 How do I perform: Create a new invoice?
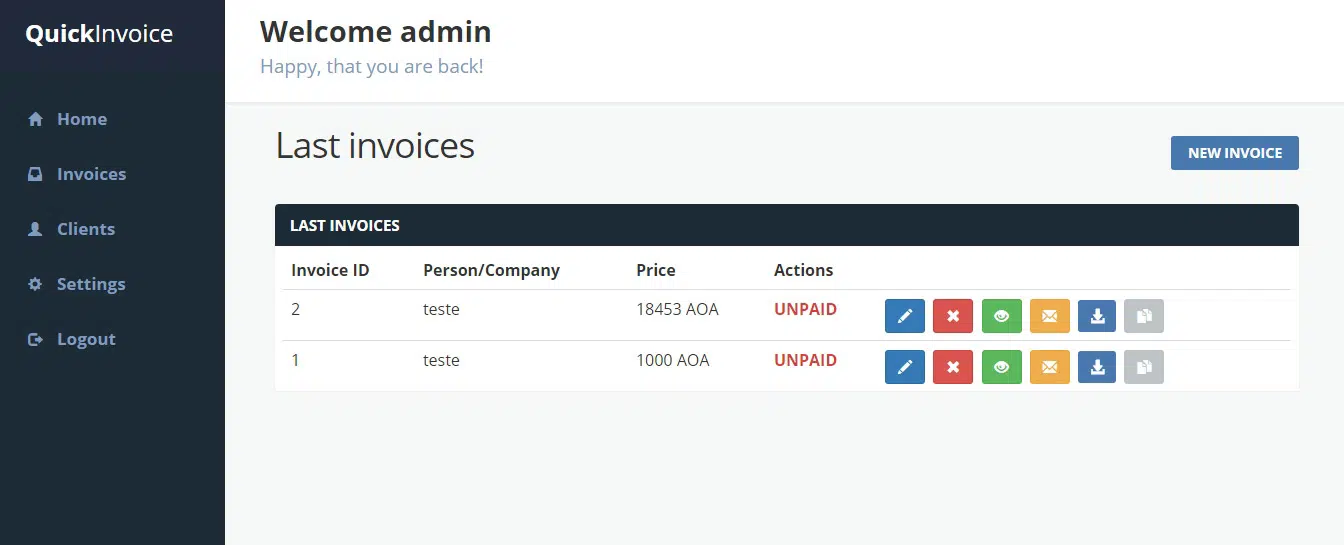point(1234,153)
